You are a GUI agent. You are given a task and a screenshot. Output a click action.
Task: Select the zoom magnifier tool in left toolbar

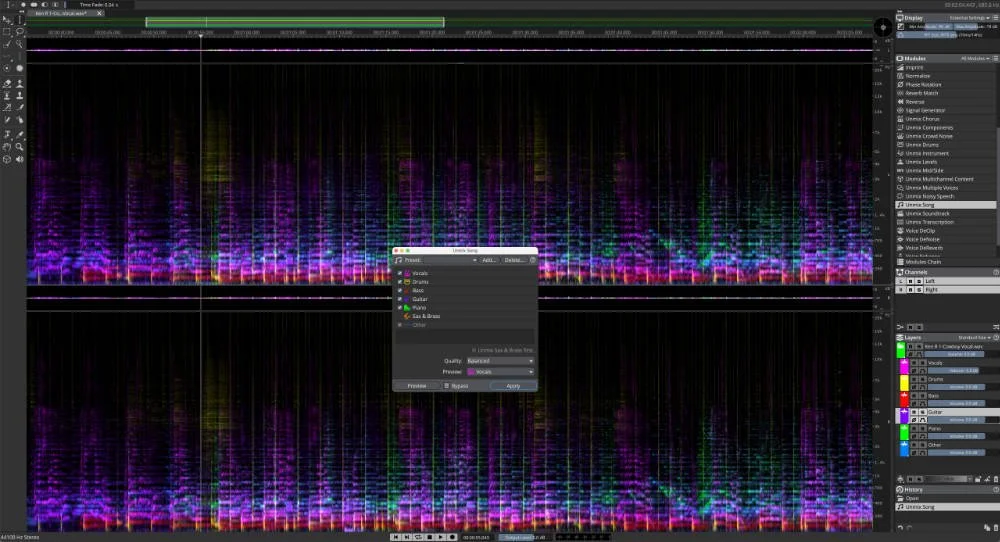19,147
